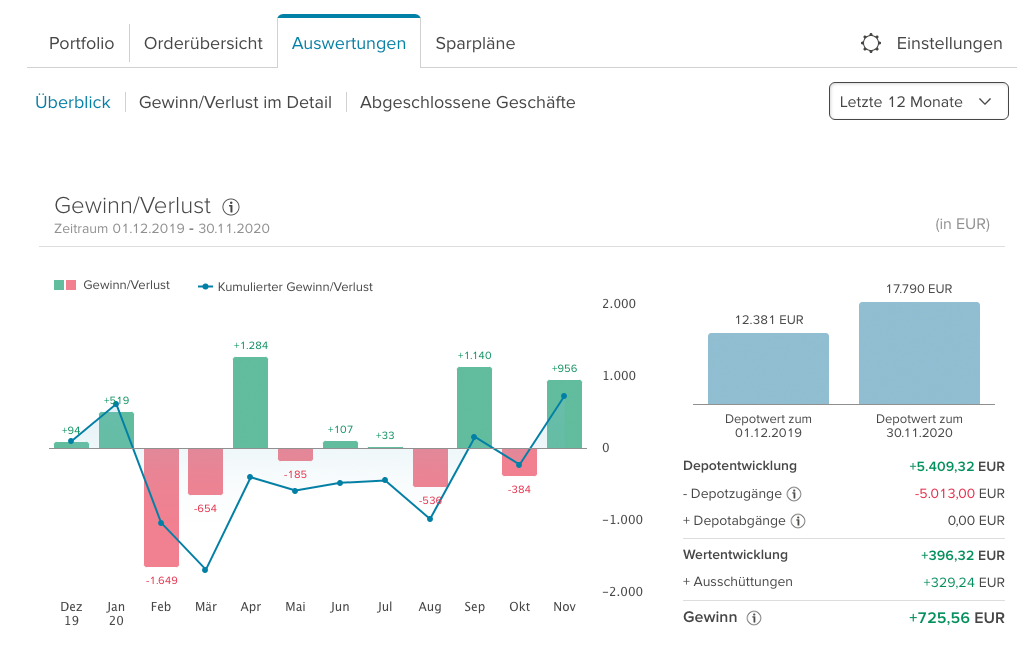This screenshot has height=664, width=1036.
Task: Click info icon beside Depotzugänge
Action: 794,494
